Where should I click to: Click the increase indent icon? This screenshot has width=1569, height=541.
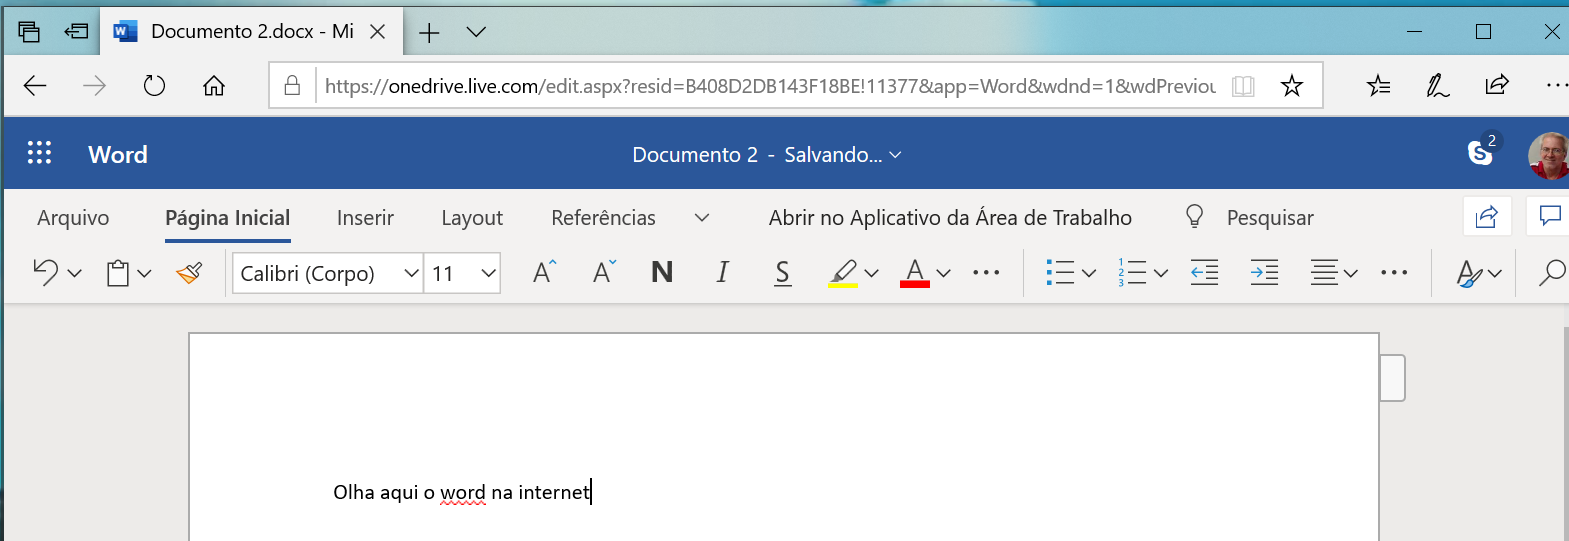click(x=1264, y=272)
